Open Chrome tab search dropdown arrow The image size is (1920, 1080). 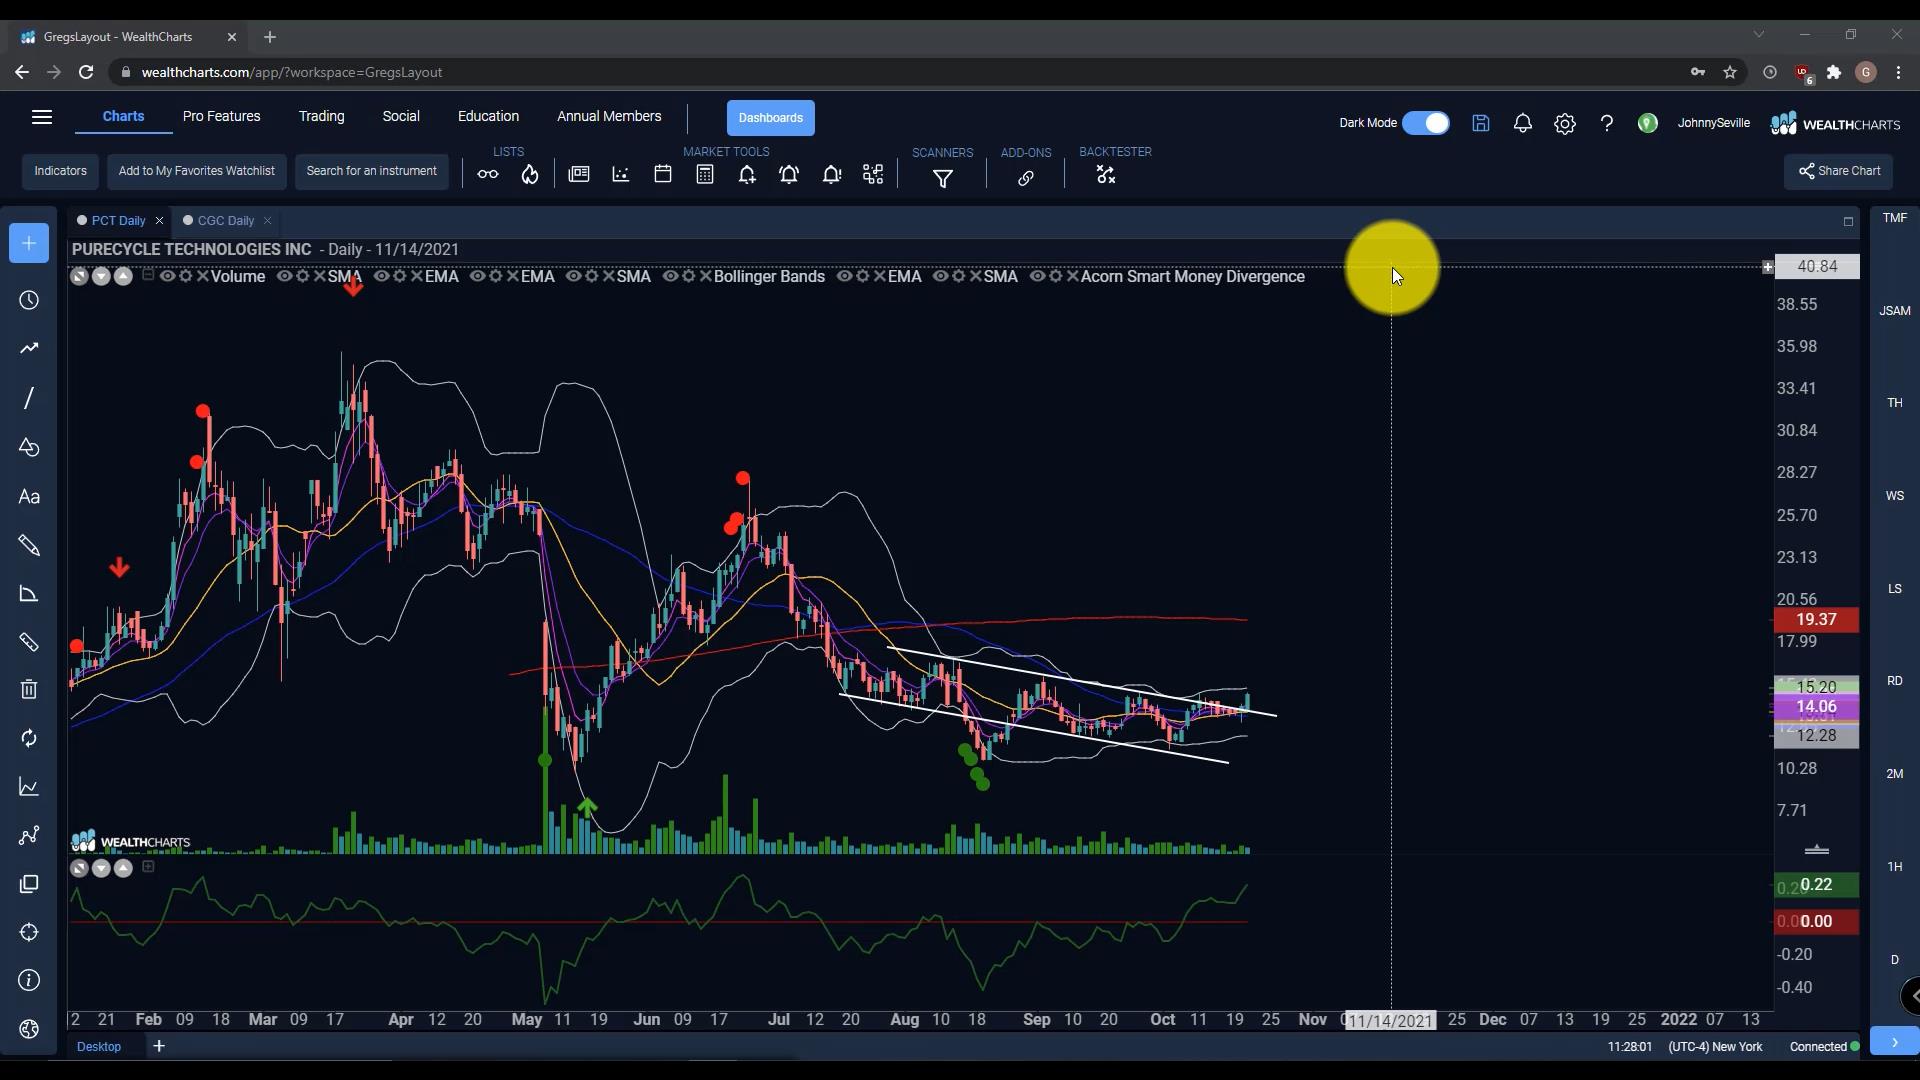[x=1759, y=35]
